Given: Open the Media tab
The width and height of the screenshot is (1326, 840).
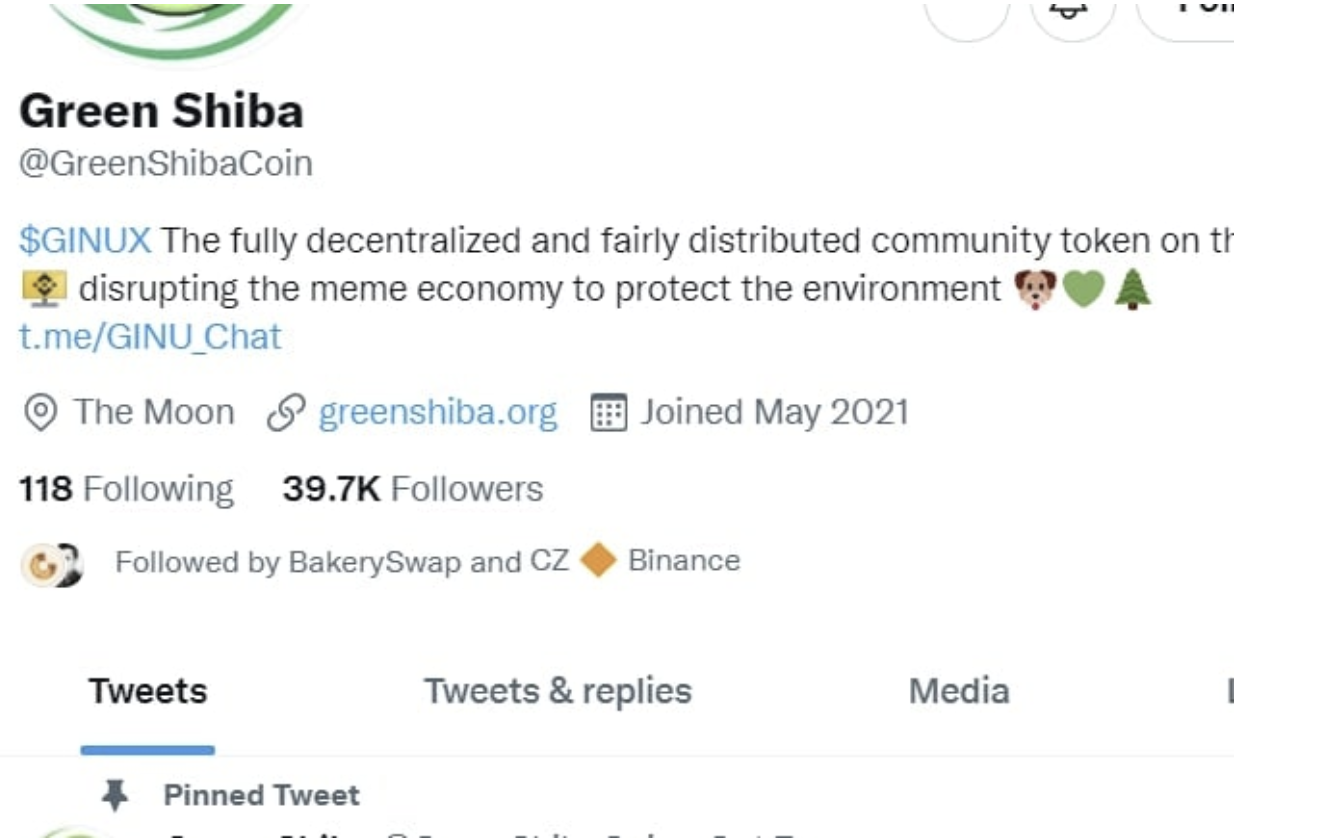Looking at the screenshot, I should 958,690.
